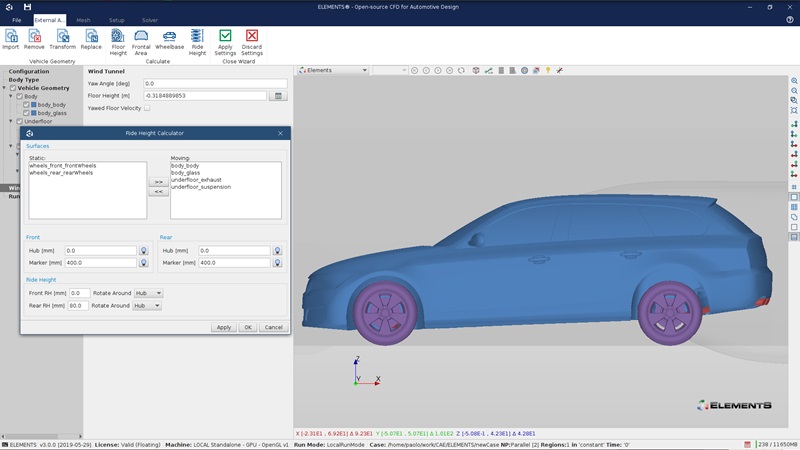Click the save disk icon in the title bar
Image resolution: width=800 pixels, height=450 pixels.
(x=28, y=7)
